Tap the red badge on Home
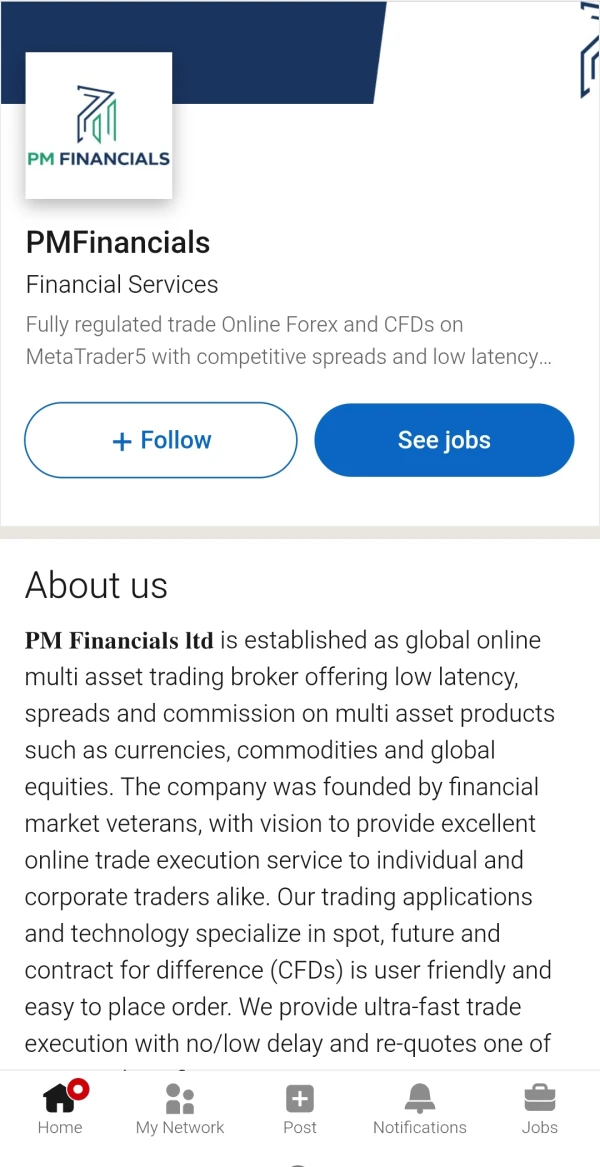Image resolution: width=600 pixels, height=1167 pixels. [x=78, y=1088]
